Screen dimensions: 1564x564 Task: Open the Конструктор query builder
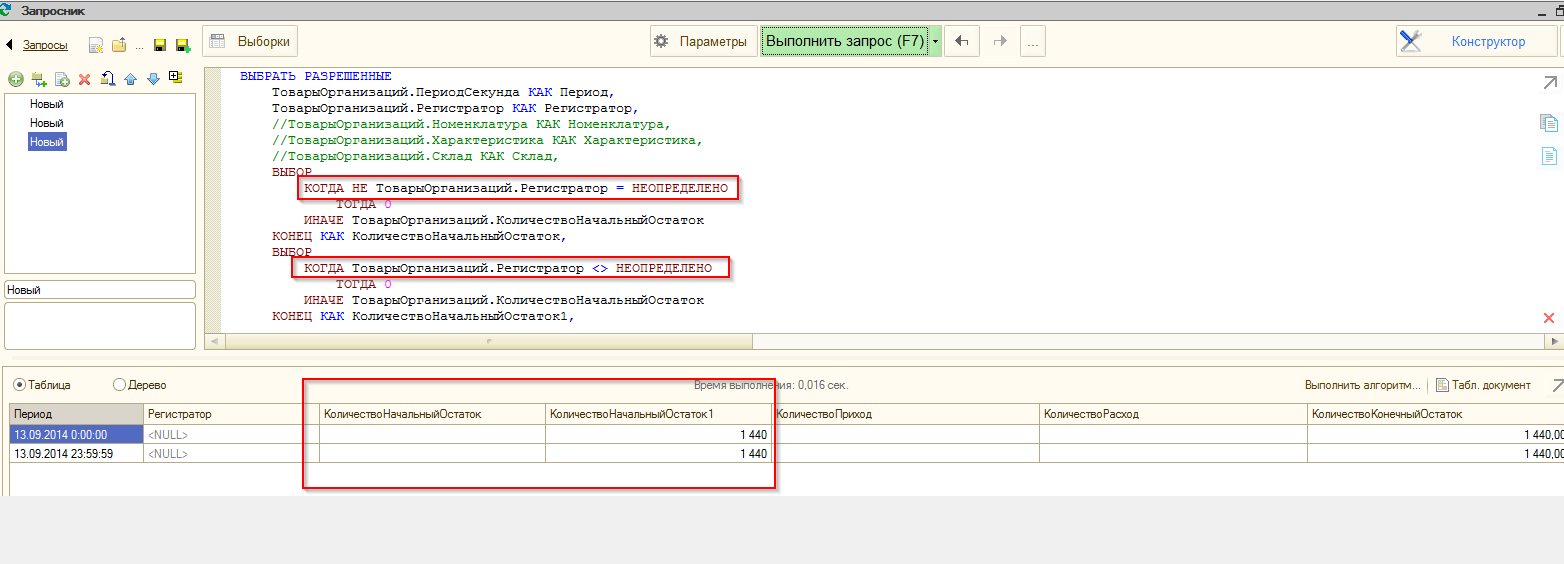(x=1476, y=41)
